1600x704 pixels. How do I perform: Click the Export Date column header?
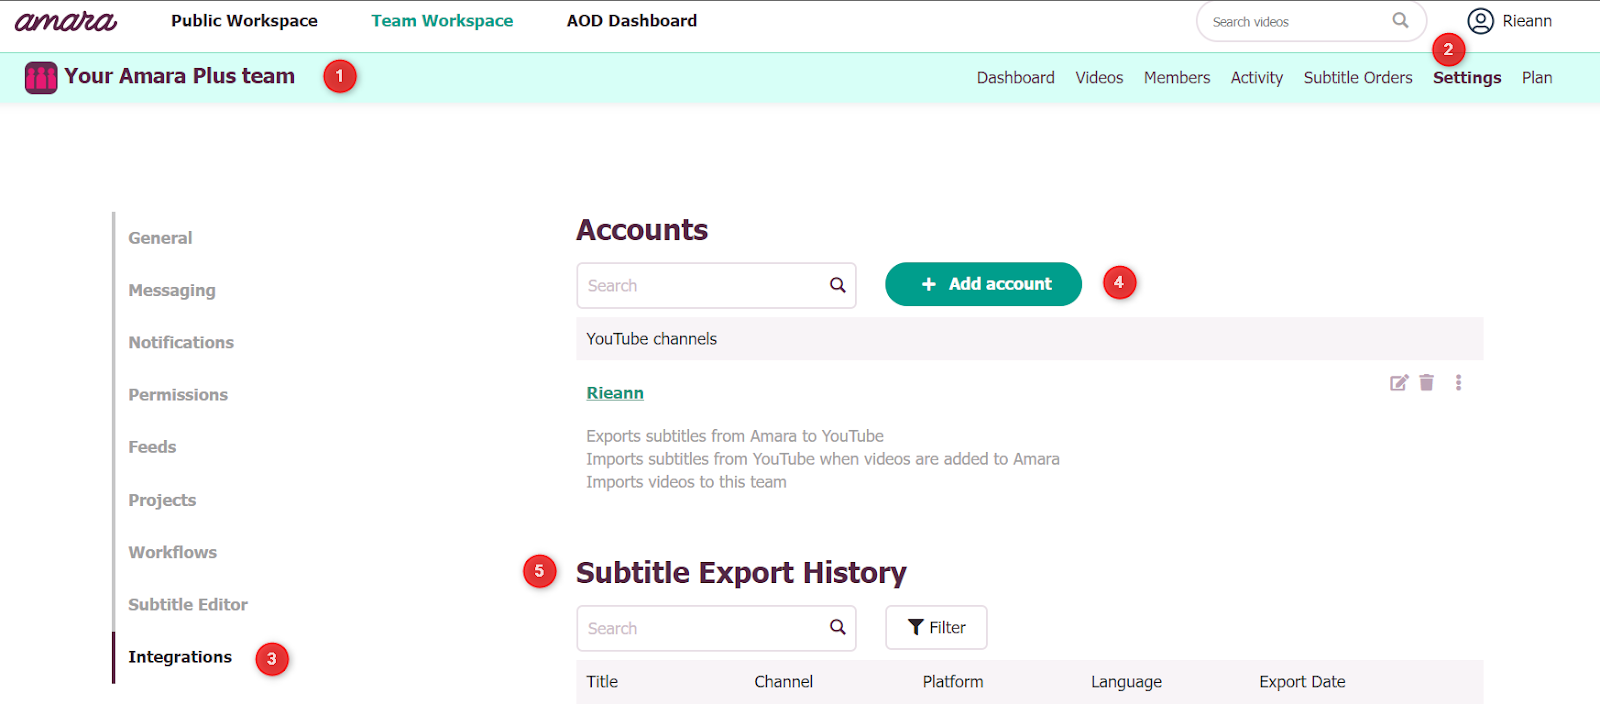coord(1302,682)
